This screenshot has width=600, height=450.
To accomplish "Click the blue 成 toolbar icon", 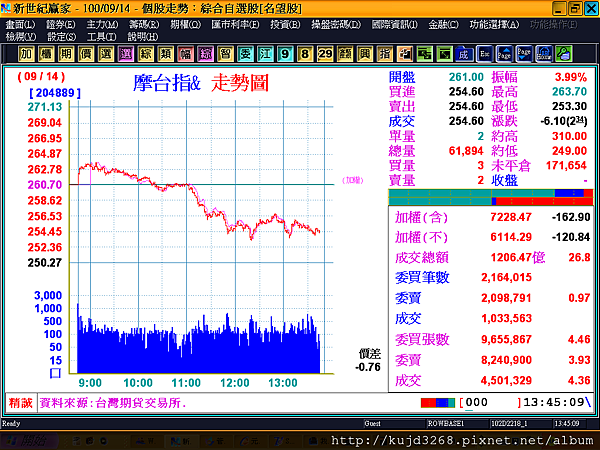I will coord(464,54).
